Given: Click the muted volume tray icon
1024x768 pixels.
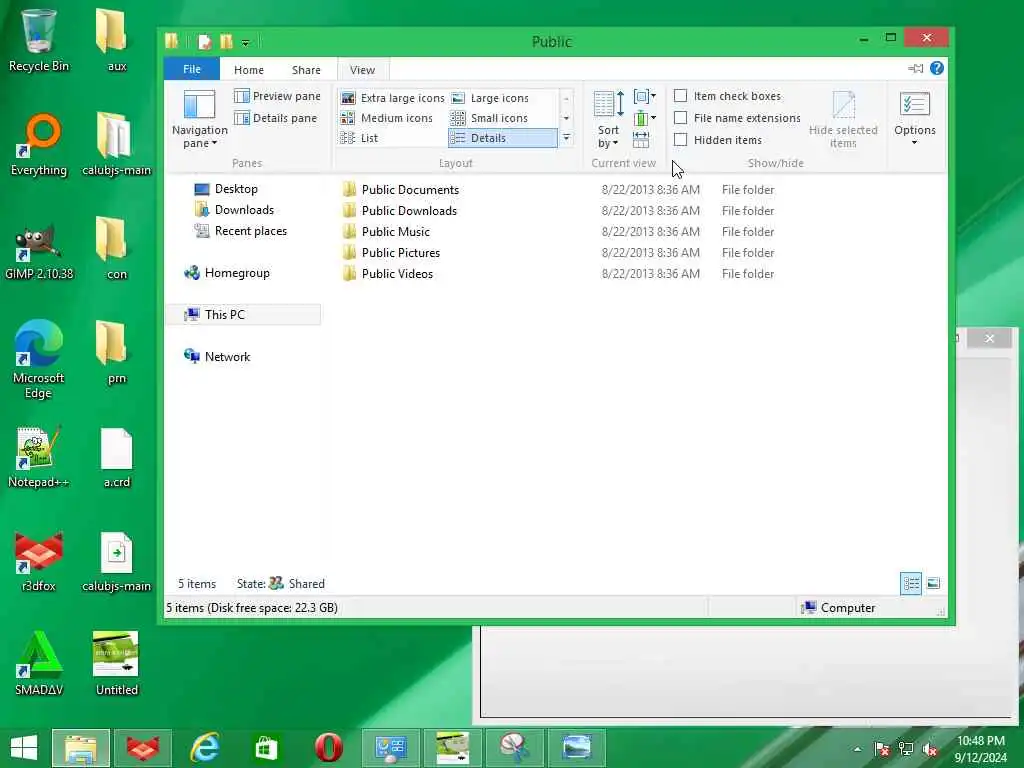Looking at the screenshot, I should click(x=929, y=749).
